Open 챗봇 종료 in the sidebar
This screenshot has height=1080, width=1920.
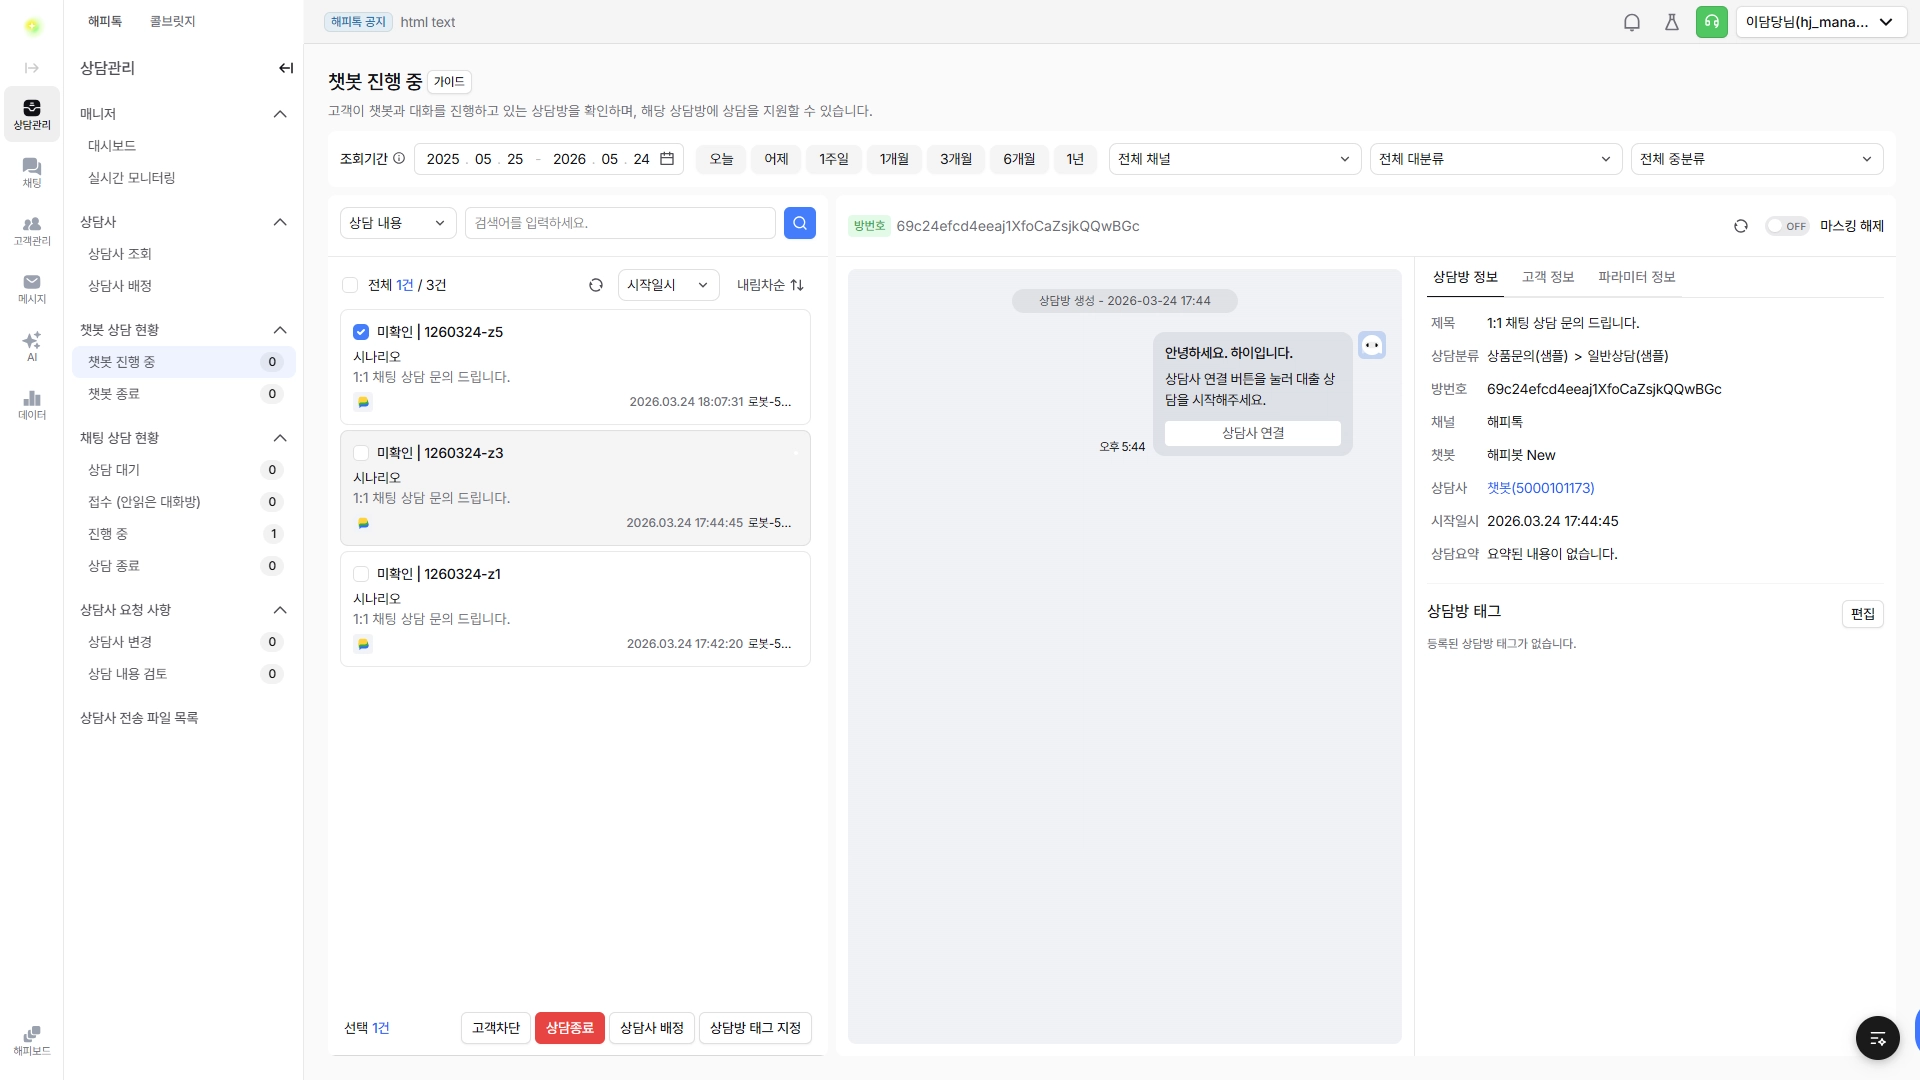tap(184, 394)
